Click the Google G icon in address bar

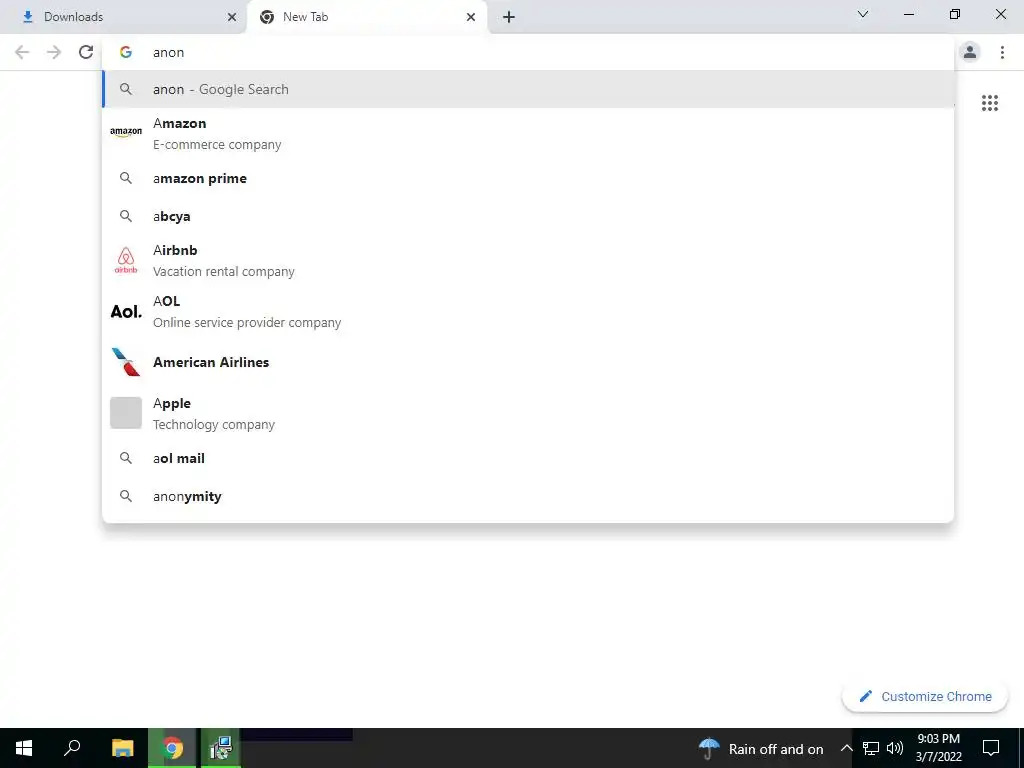pyautogui.click(x=126, y=52)
